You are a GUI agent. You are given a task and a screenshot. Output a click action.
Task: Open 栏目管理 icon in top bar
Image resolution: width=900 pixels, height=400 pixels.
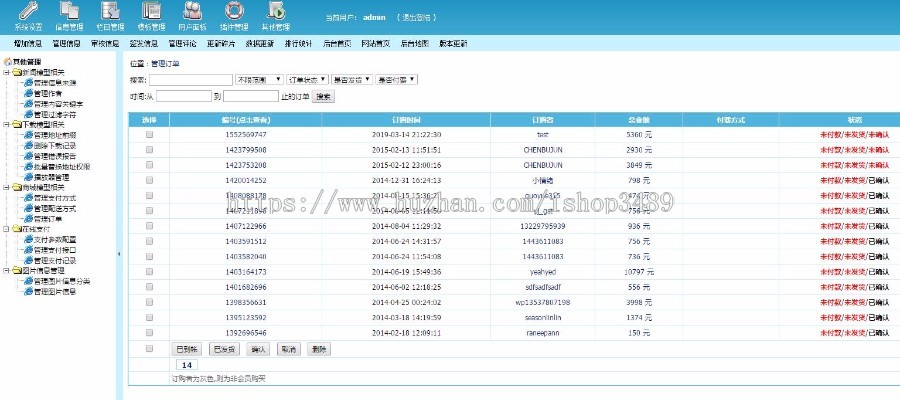110,11
